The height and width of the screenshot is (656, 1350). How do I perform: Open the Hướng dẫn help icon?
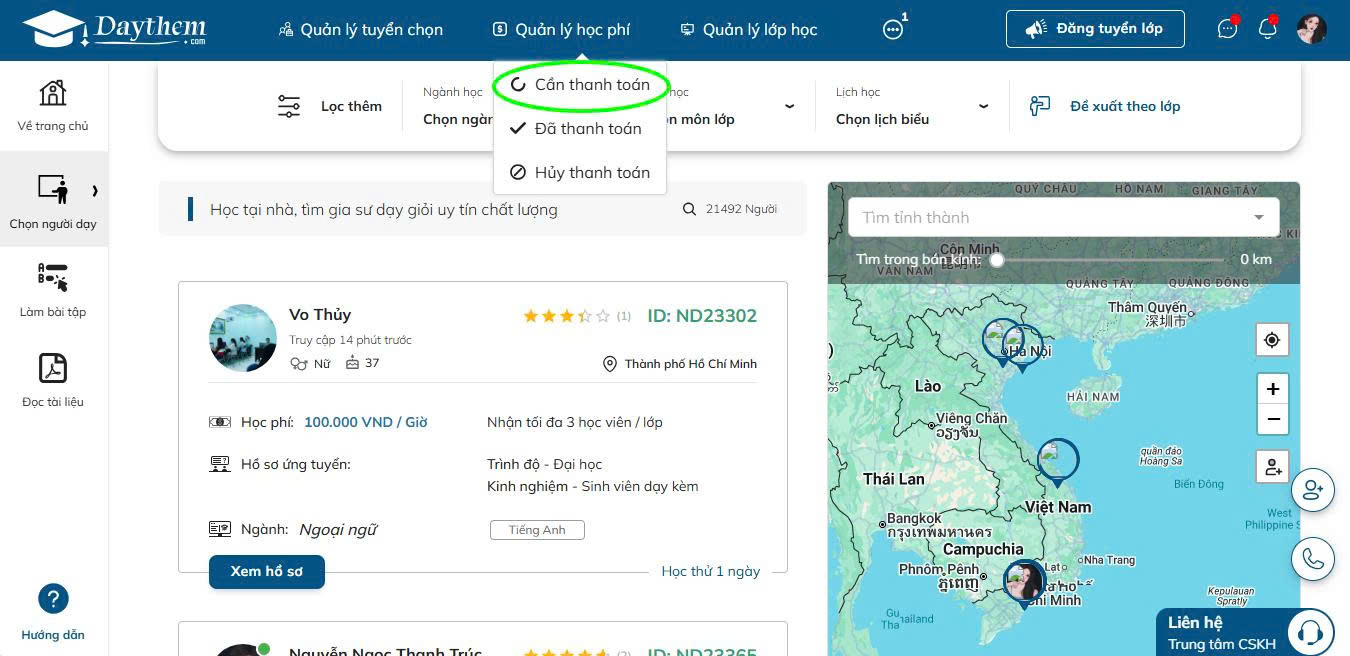[53, 599]
